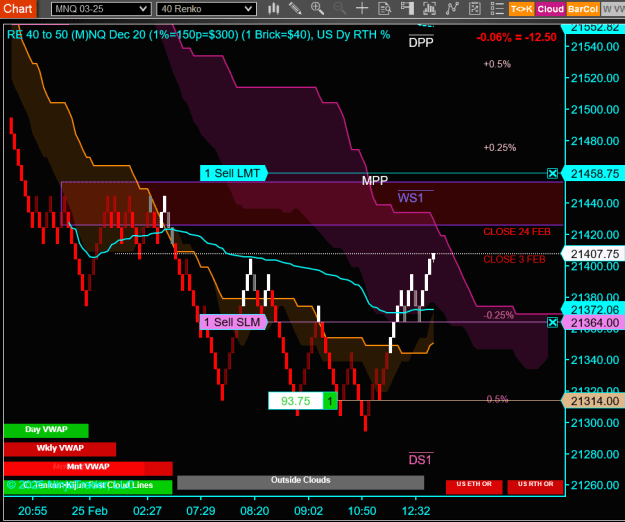Select the 1 Sell SLM order label
625x522 pixels.
(234, 322)
